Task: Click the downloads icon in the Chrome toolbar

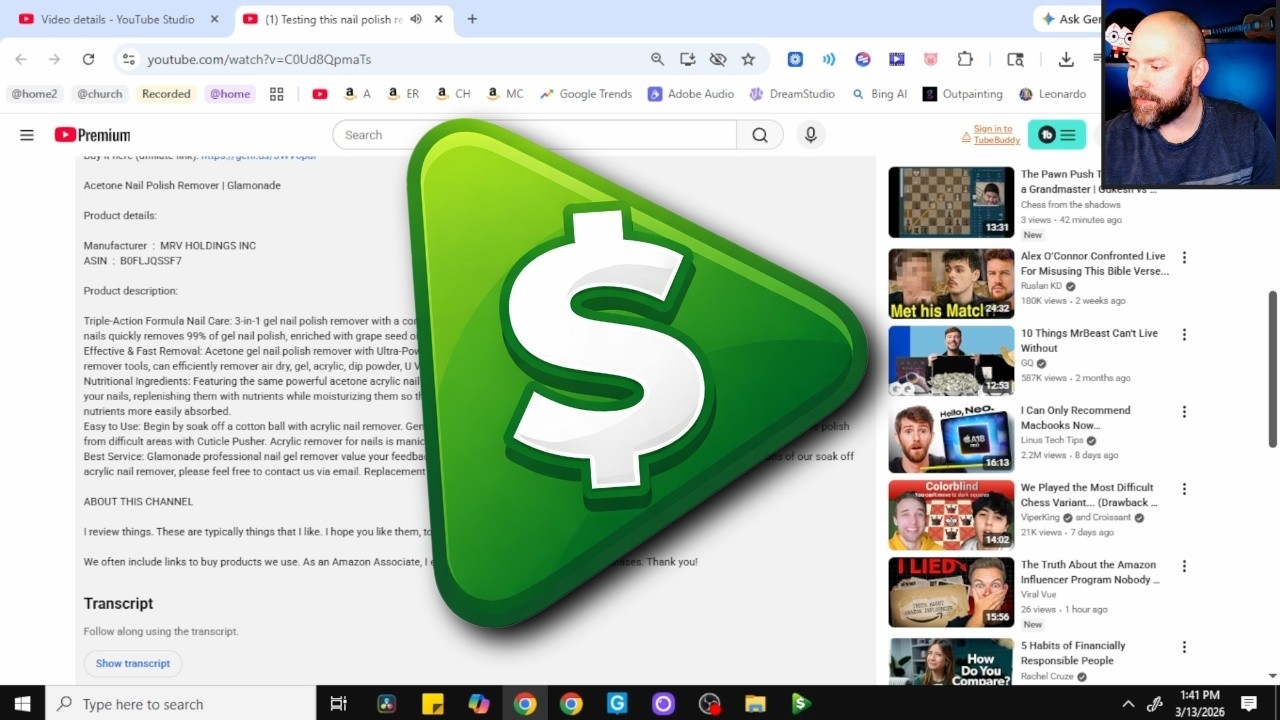Action: (1064, 59)
